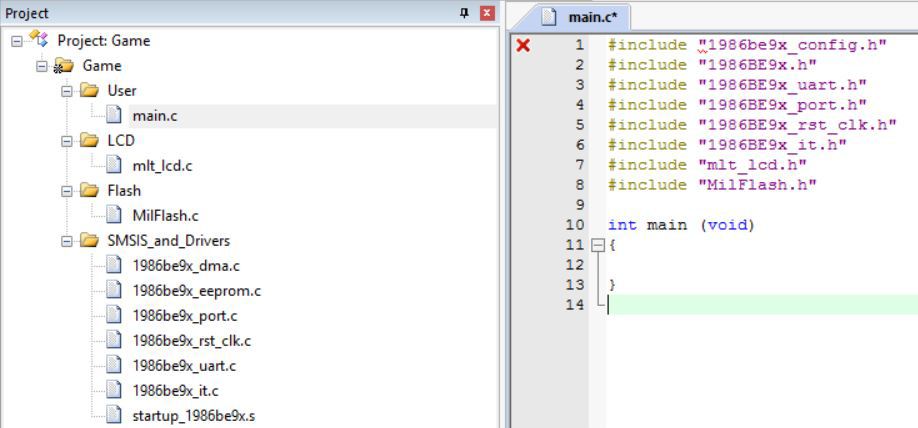Viewport: 918px width, 428px height.
Task: Fold the main function code block
Action: click(x=597, y=246)
